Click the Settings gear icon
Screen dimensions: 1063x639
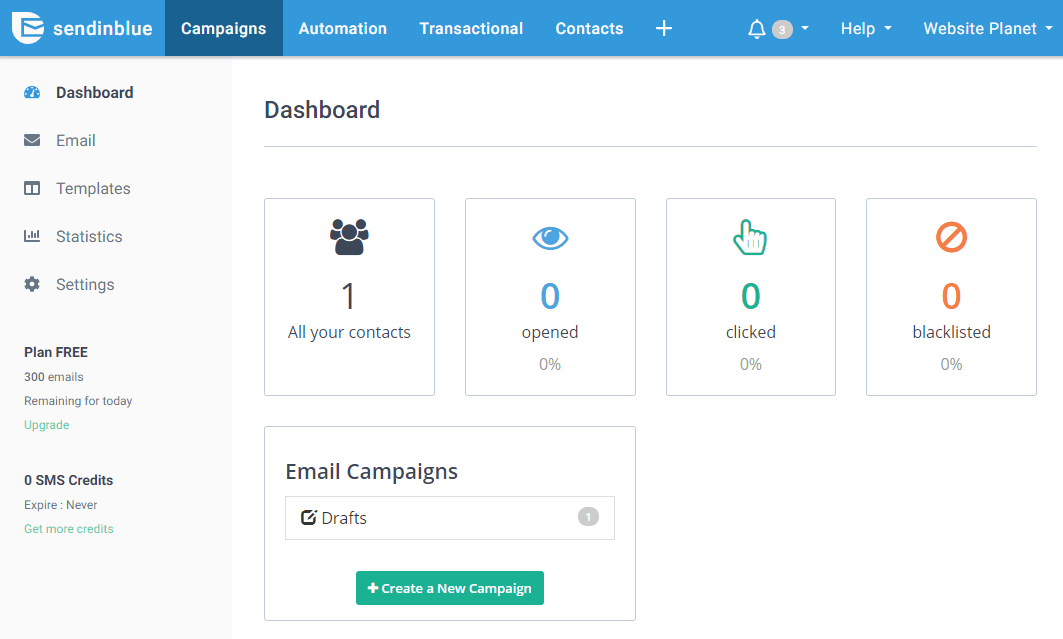click(x=30, y=284)
